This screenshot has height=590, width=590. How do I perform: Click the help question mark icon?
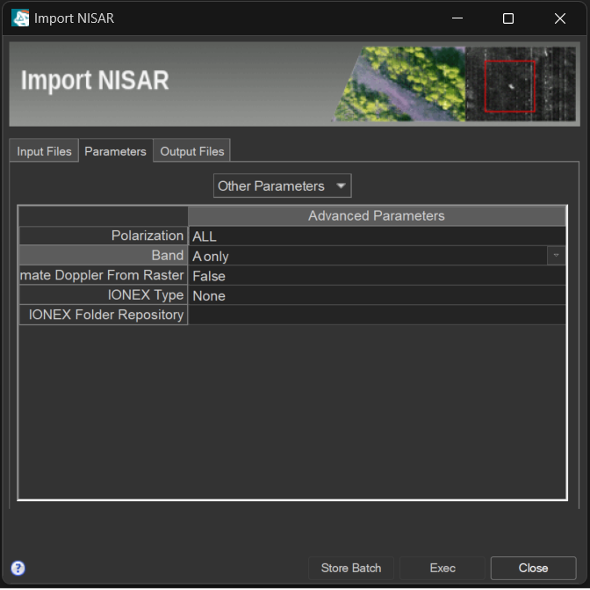point(18,568)
